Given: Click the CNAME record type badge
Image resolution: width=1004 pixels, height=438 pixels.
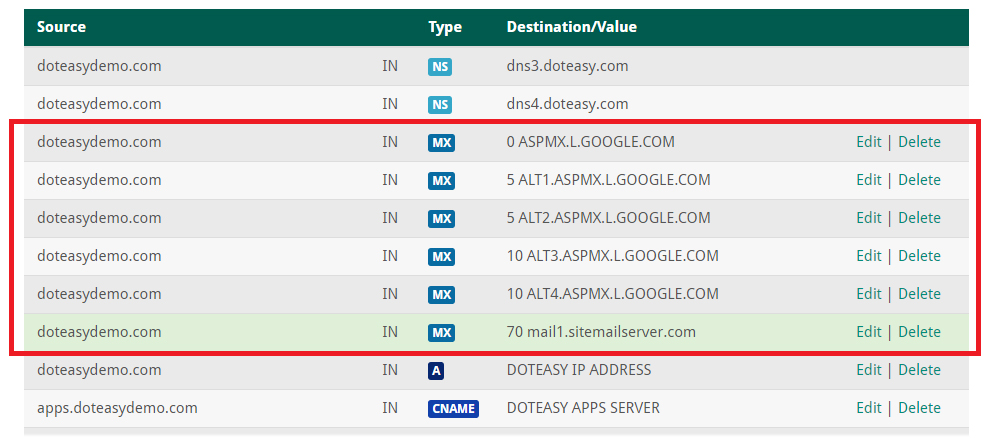Looking at the screenshot, I should click(453, 408).
